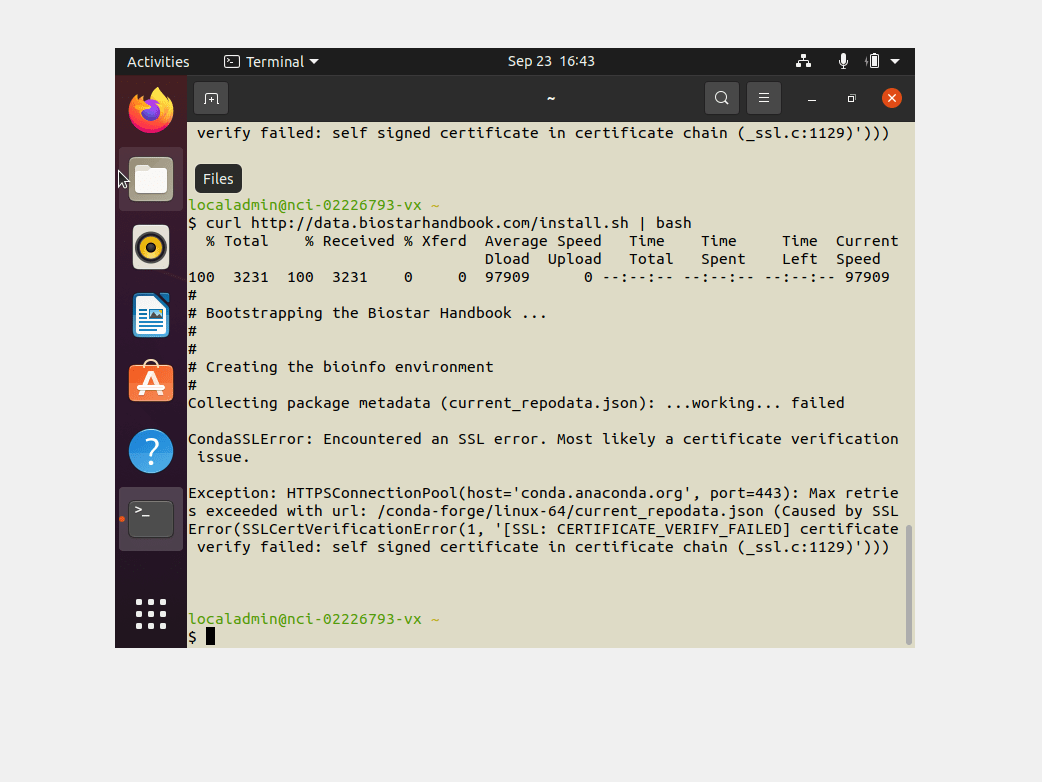1042x782 pixels.
Task: Select the running Terminal in the dock
Action: point(151,519)
